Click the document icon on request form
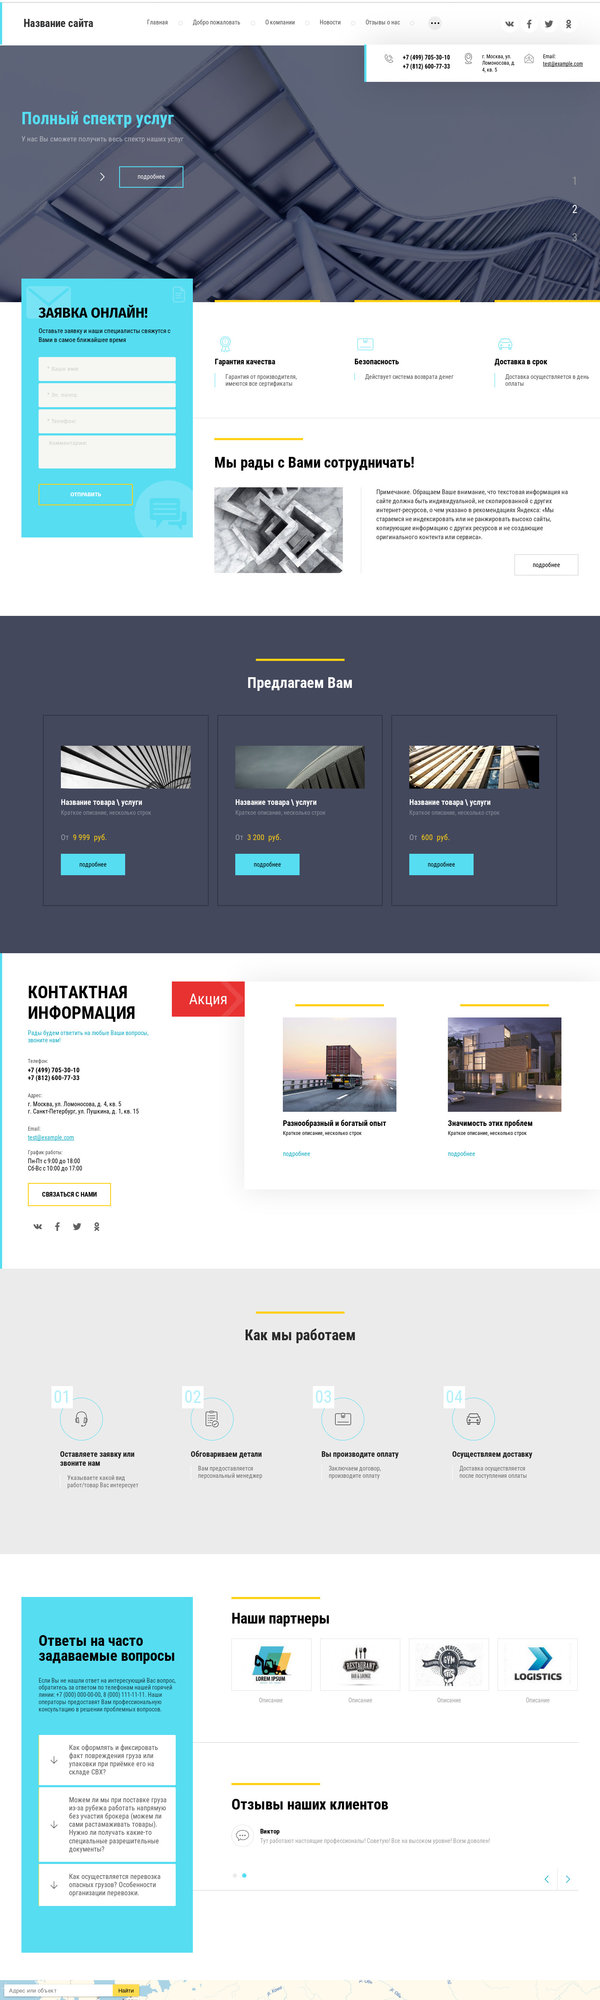Viewport: 600px width, 2000px height. point(178,294)
